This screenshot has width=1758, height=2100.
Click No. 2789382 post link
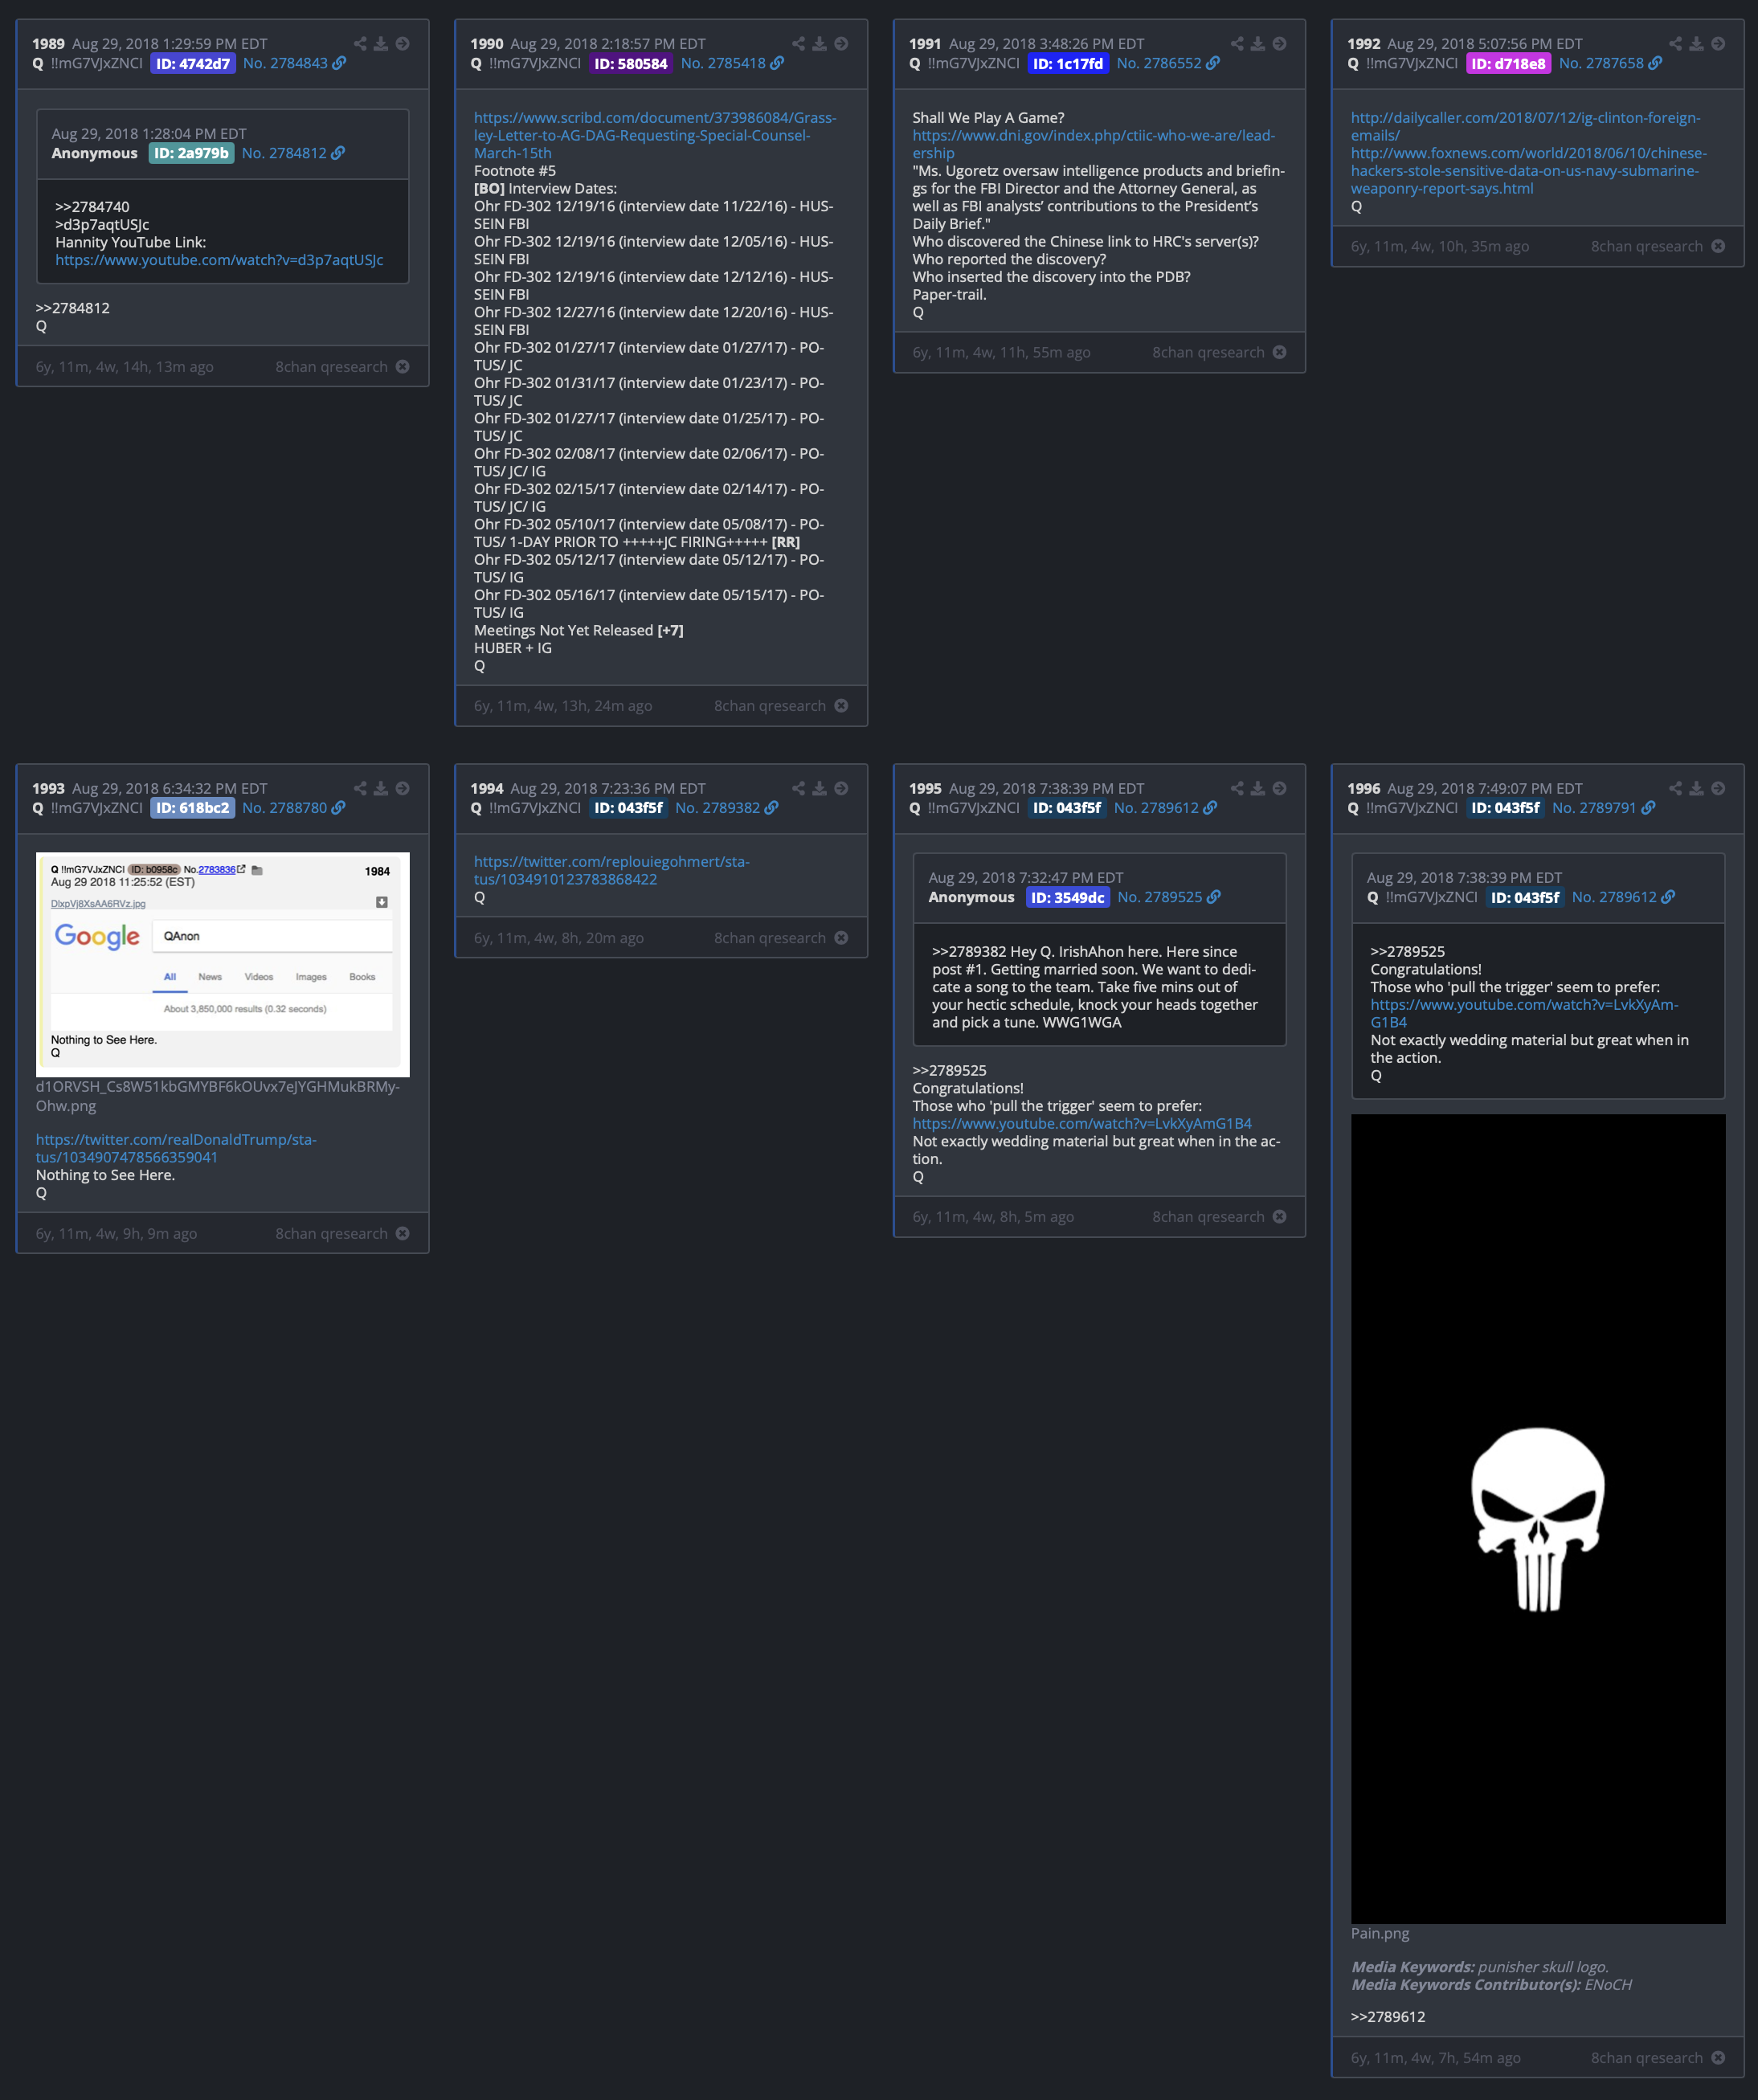point(717,808)
